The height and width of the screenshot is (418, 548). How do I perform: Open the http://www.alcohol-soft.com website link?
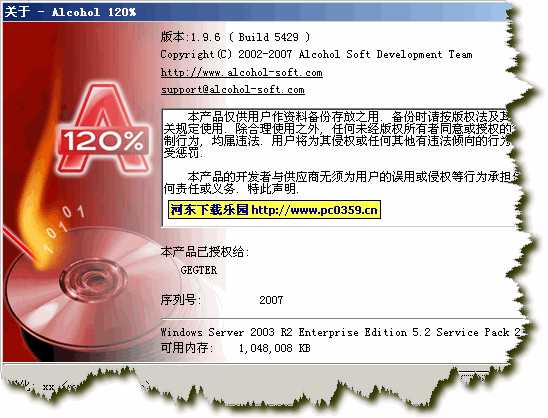pos(241,72)
